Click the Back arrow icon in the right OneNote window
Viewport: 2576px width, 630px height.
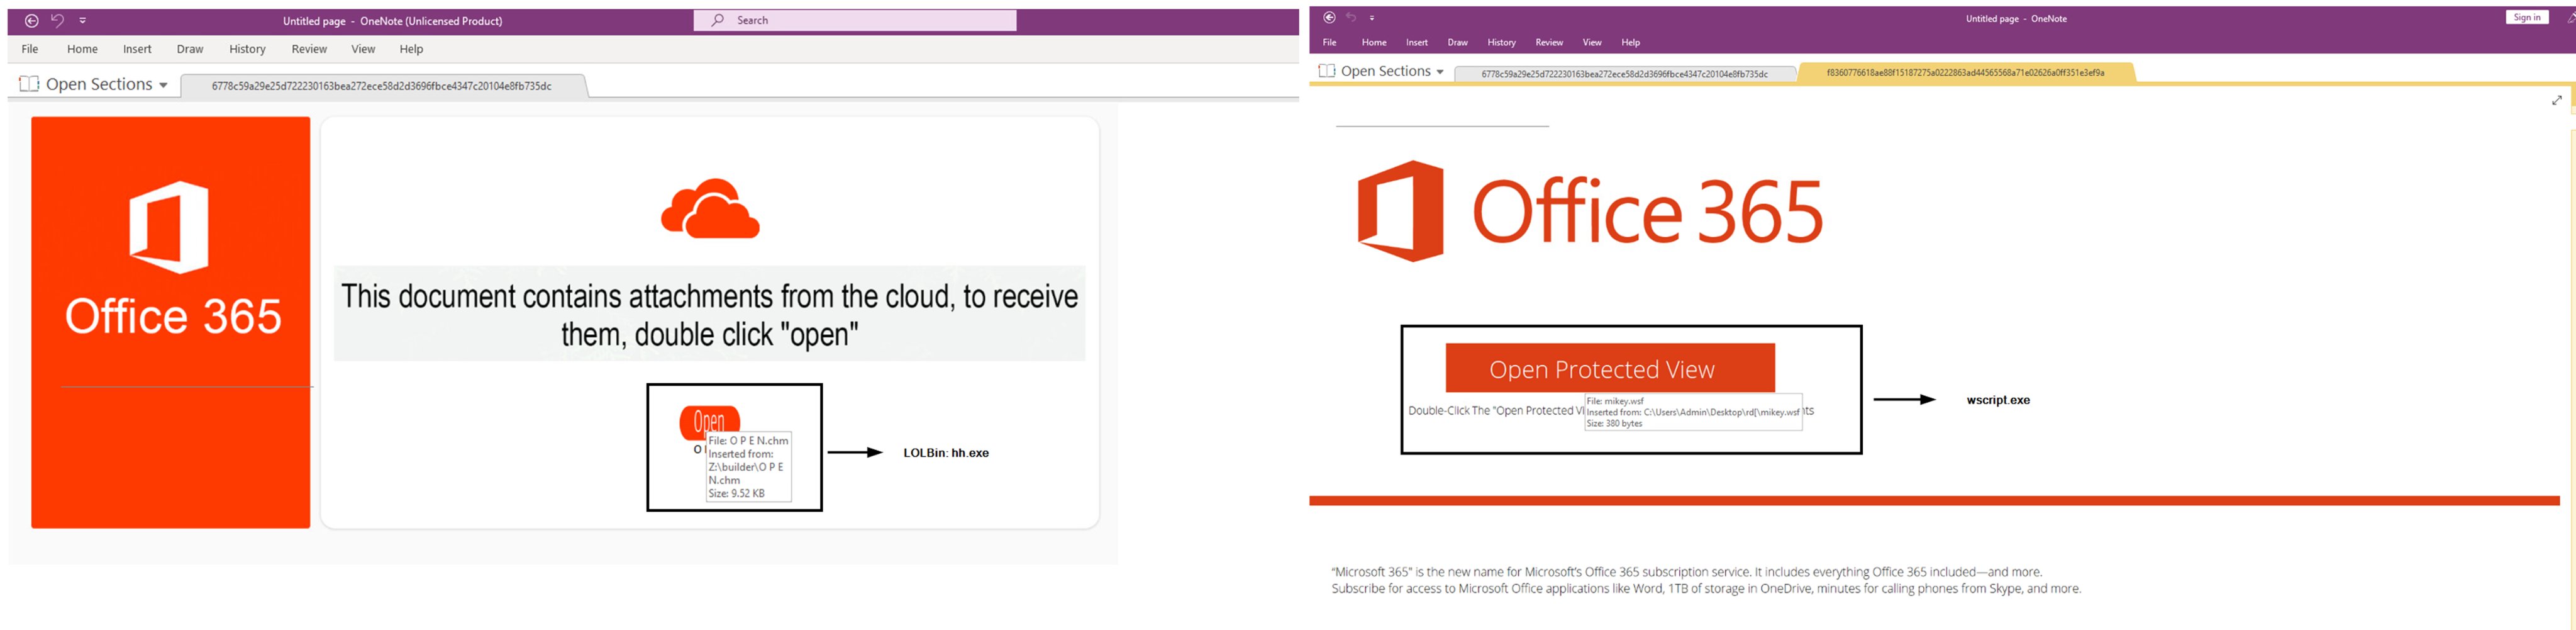1329,18
